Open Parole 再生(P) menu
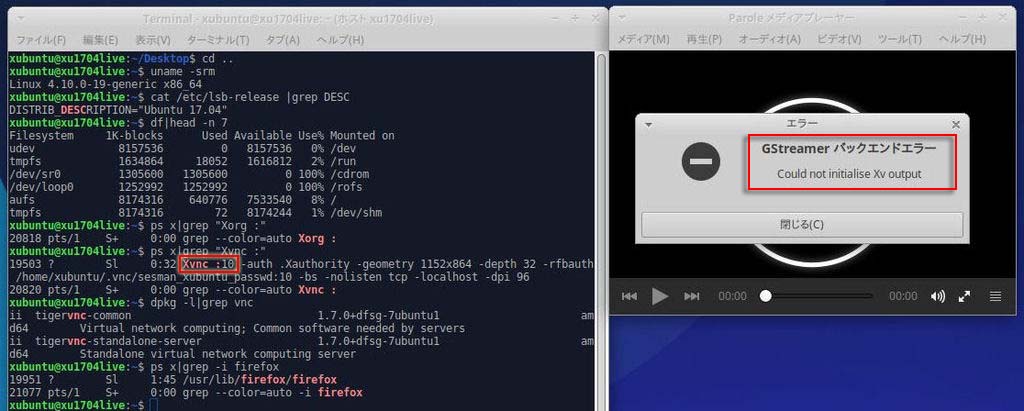1024x411 pixels. (x=704, y=39)
